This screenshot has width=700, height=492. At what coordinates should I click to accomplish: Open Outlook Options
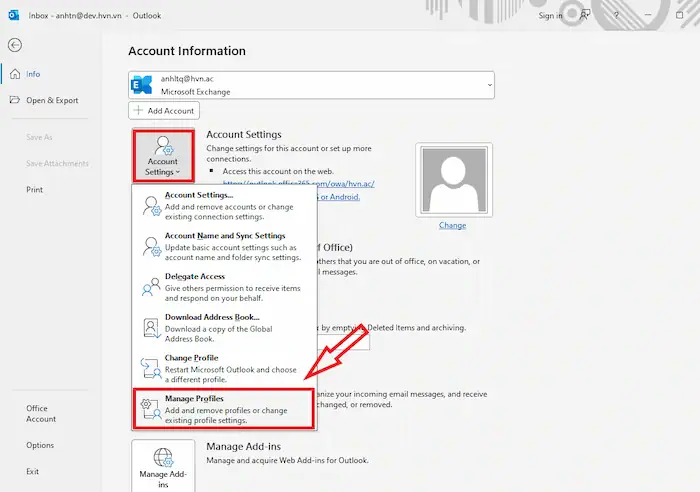click(x=40, y=445)
